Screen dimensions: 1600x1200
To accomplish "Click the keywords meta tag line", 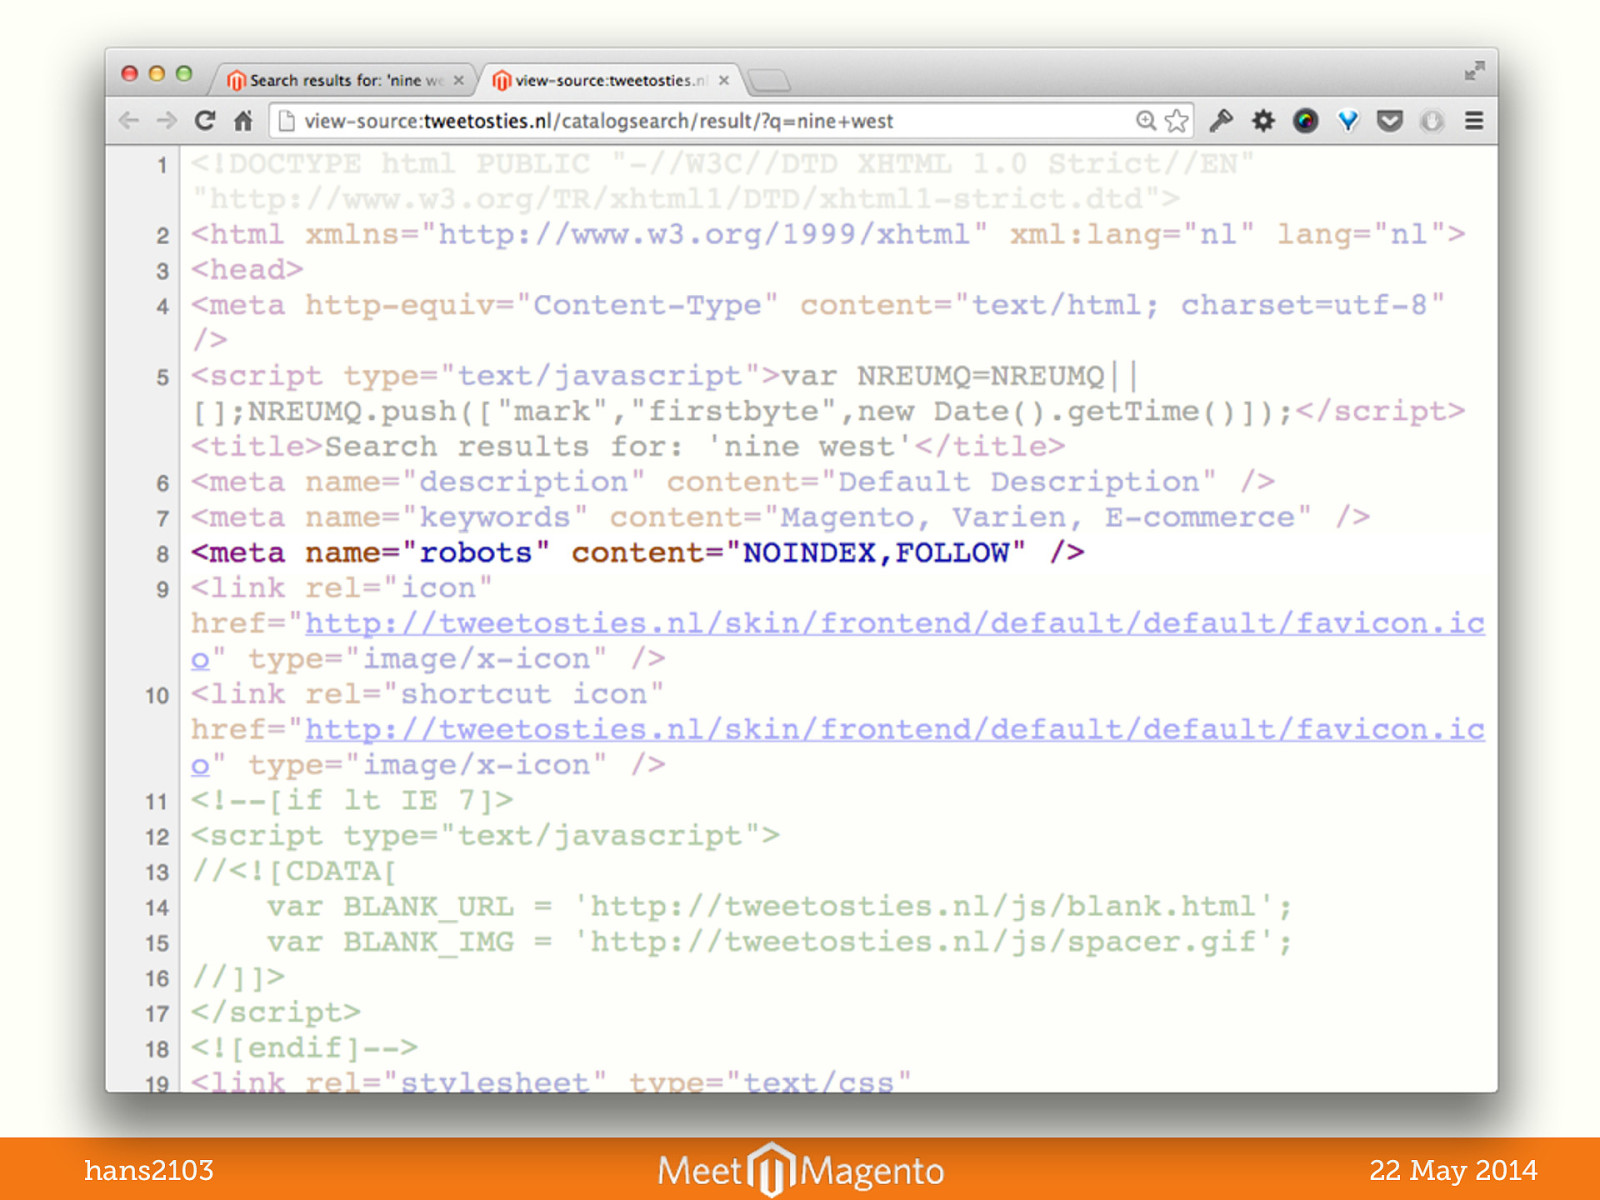I will 780,518.
